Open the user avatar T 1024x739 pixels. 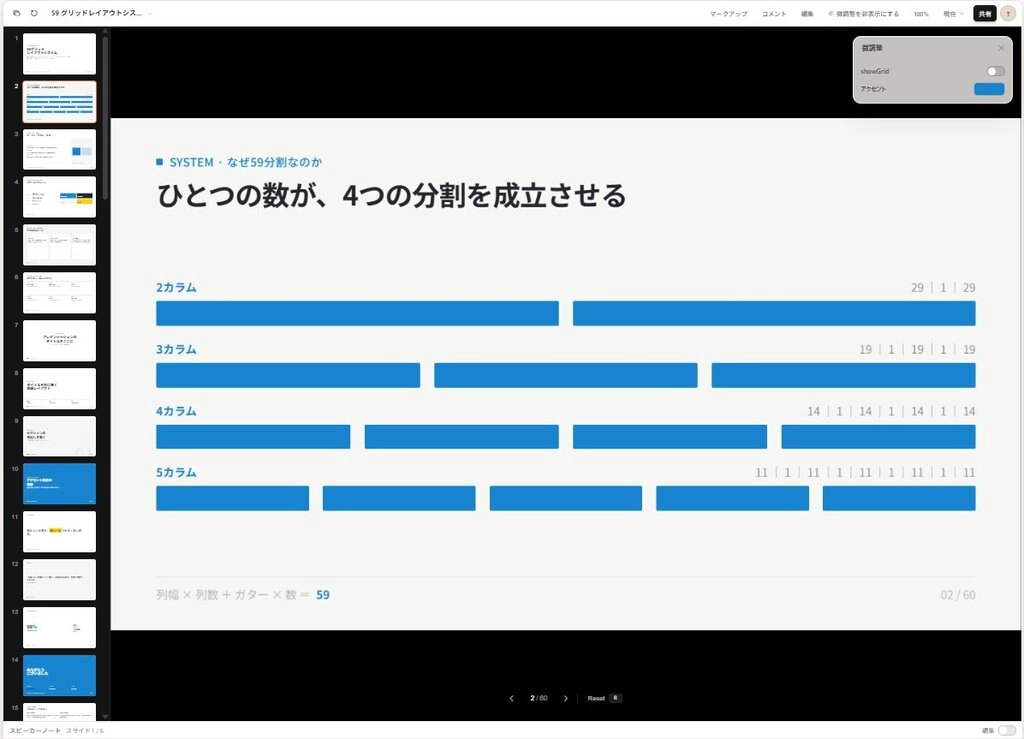(x=1008, y=14)
